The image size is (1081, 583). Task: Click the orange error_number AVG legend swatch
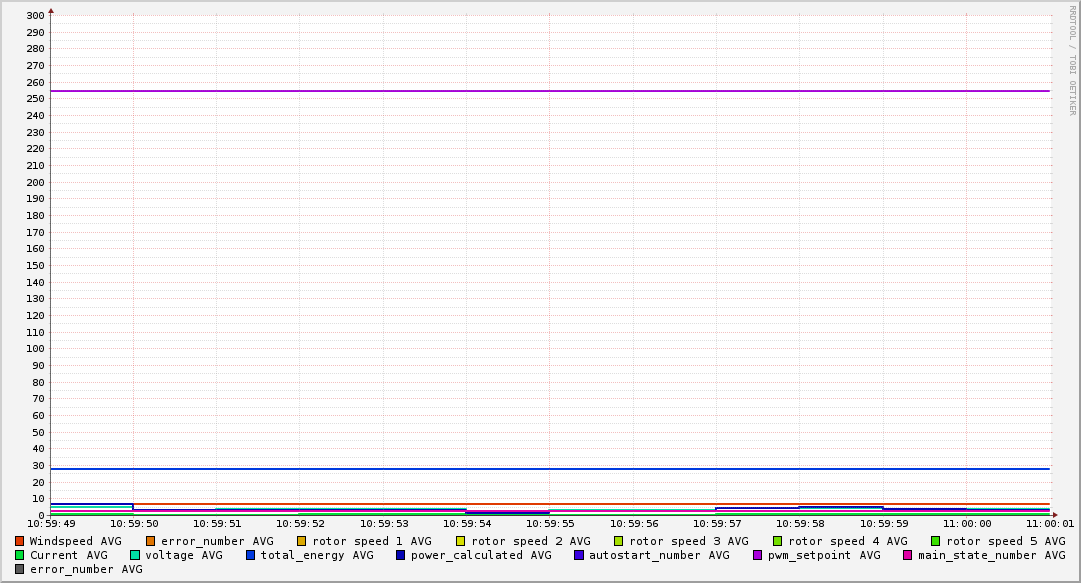[x=151, y=541]
